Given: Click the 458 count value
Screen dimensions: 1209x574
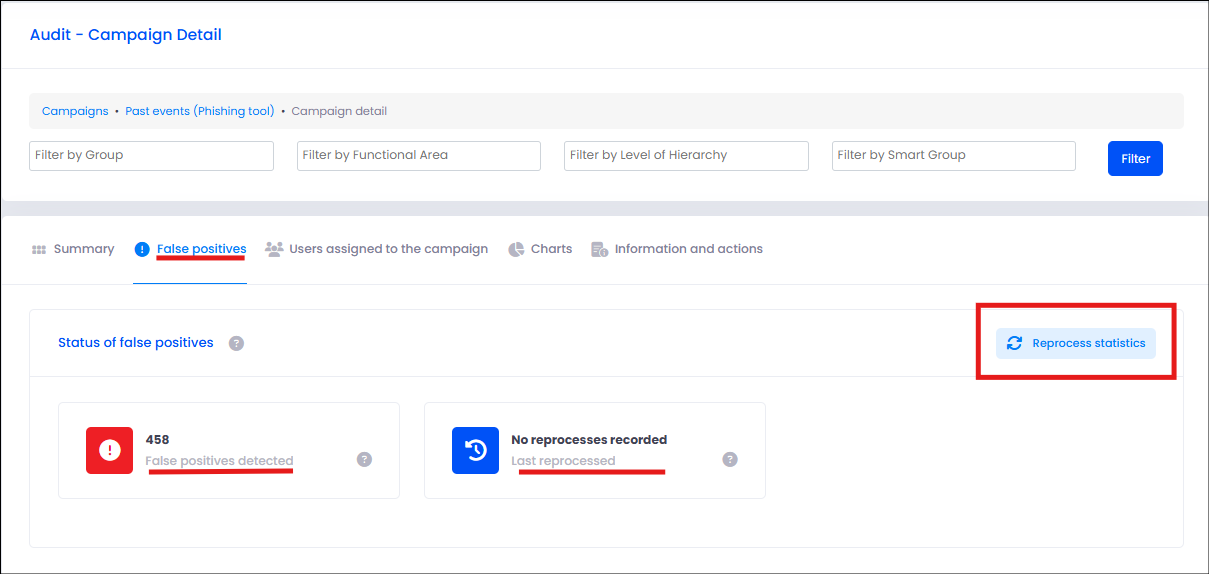Looking at the screenshot, I should tap(157, 439).
